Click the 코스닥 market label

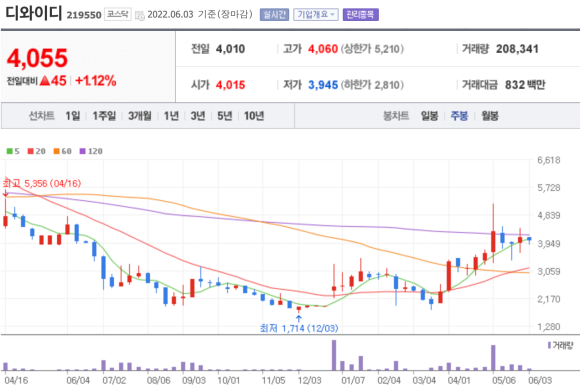pyautogui.click(x=118, y=14)
